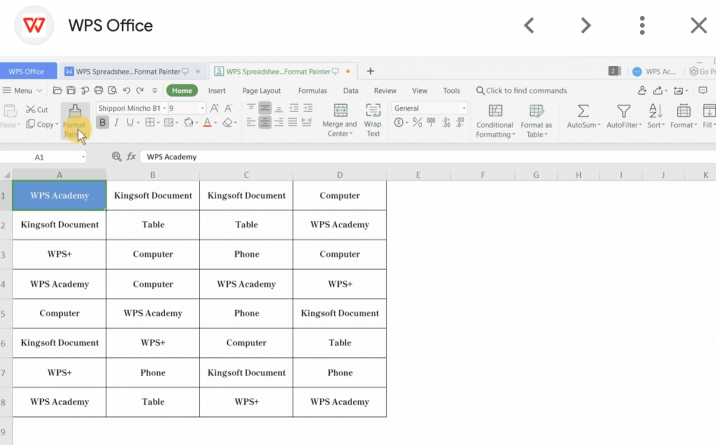Toggle bold formatting

(x=102, y=123)
